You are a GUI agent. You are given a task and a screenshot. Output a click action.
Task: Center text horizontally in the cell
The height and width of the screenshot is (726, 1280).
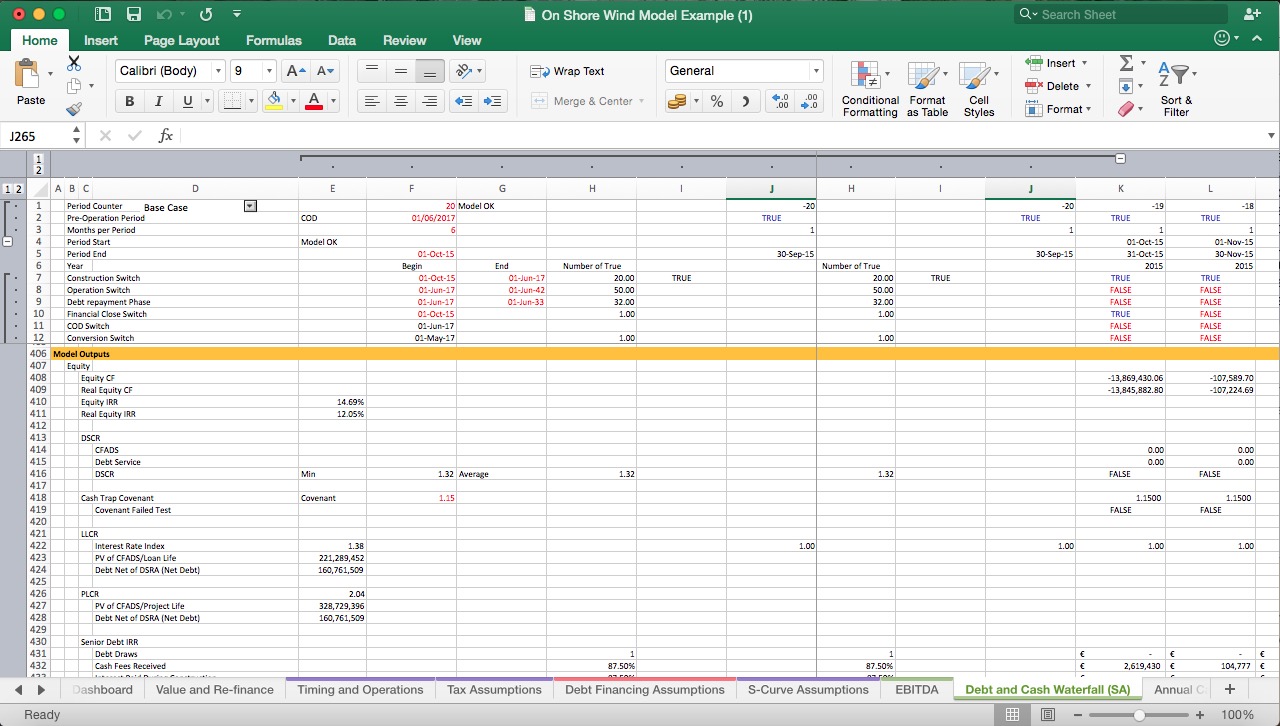401,101
